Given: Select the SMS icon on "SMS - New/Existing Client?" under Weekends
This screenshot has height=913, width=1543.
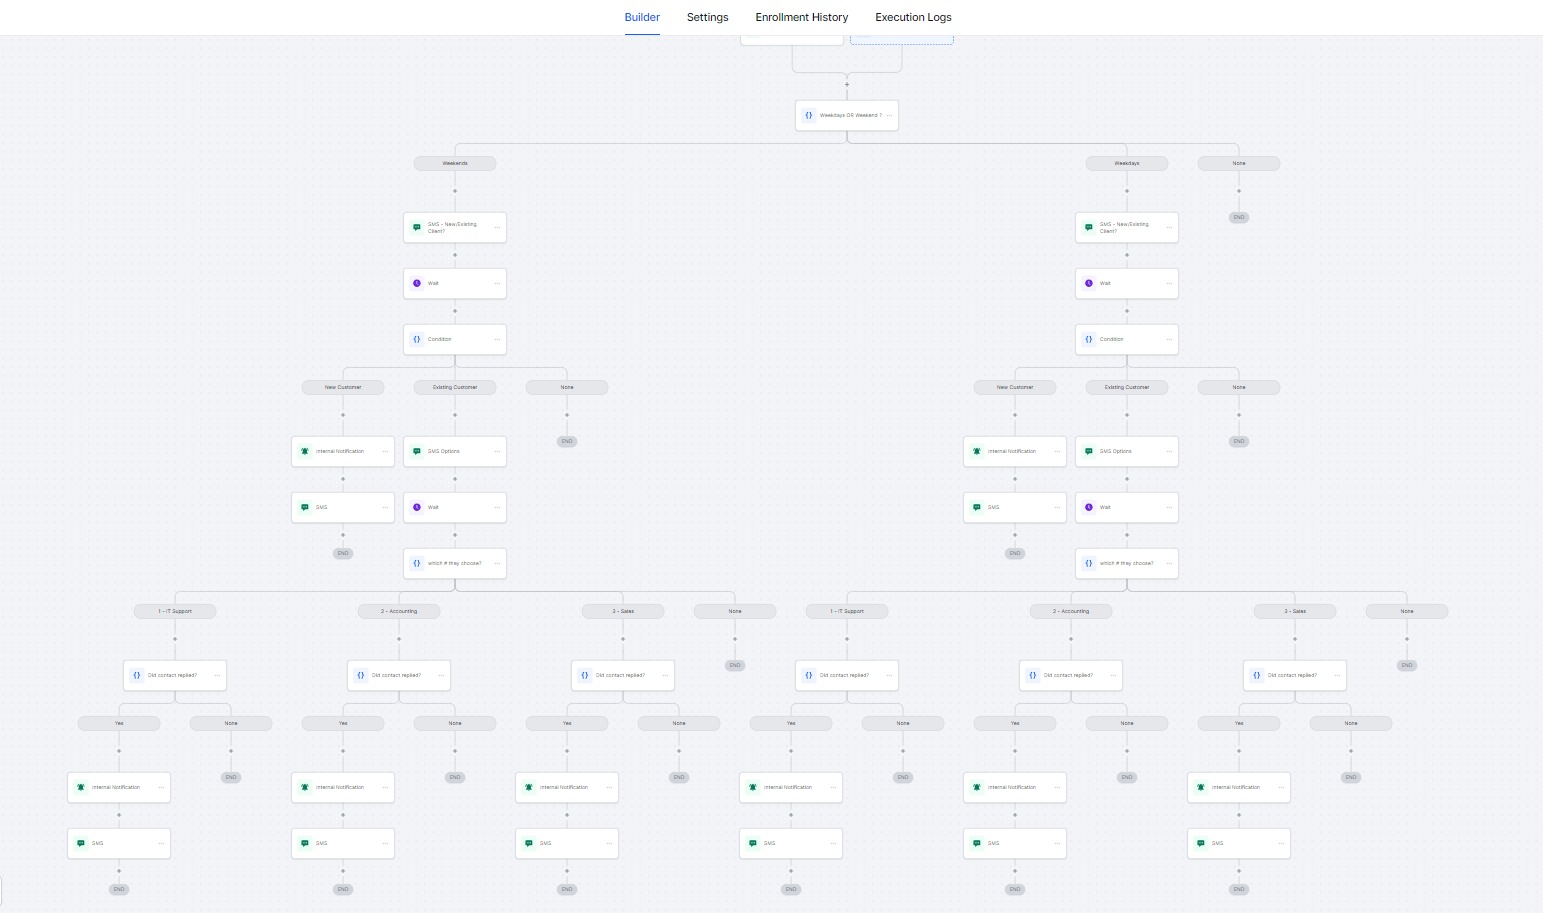Looking at the screenshot, I should tap(417, 227).
